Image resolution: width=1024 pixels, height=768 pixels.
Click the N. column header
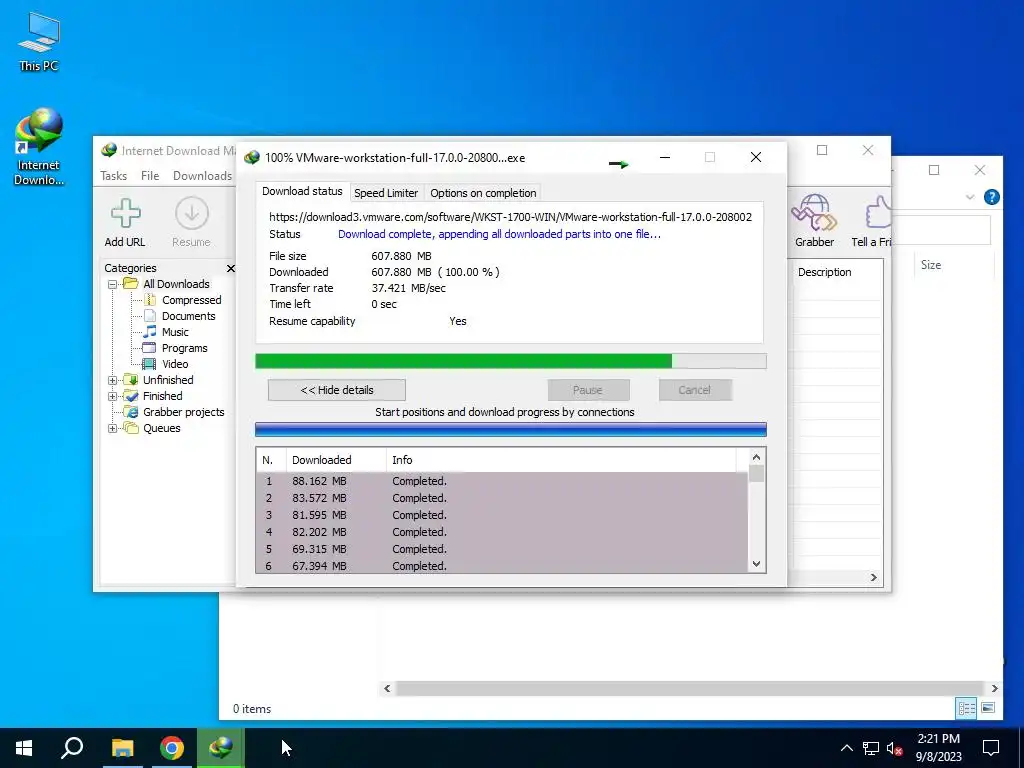point(271,460)
